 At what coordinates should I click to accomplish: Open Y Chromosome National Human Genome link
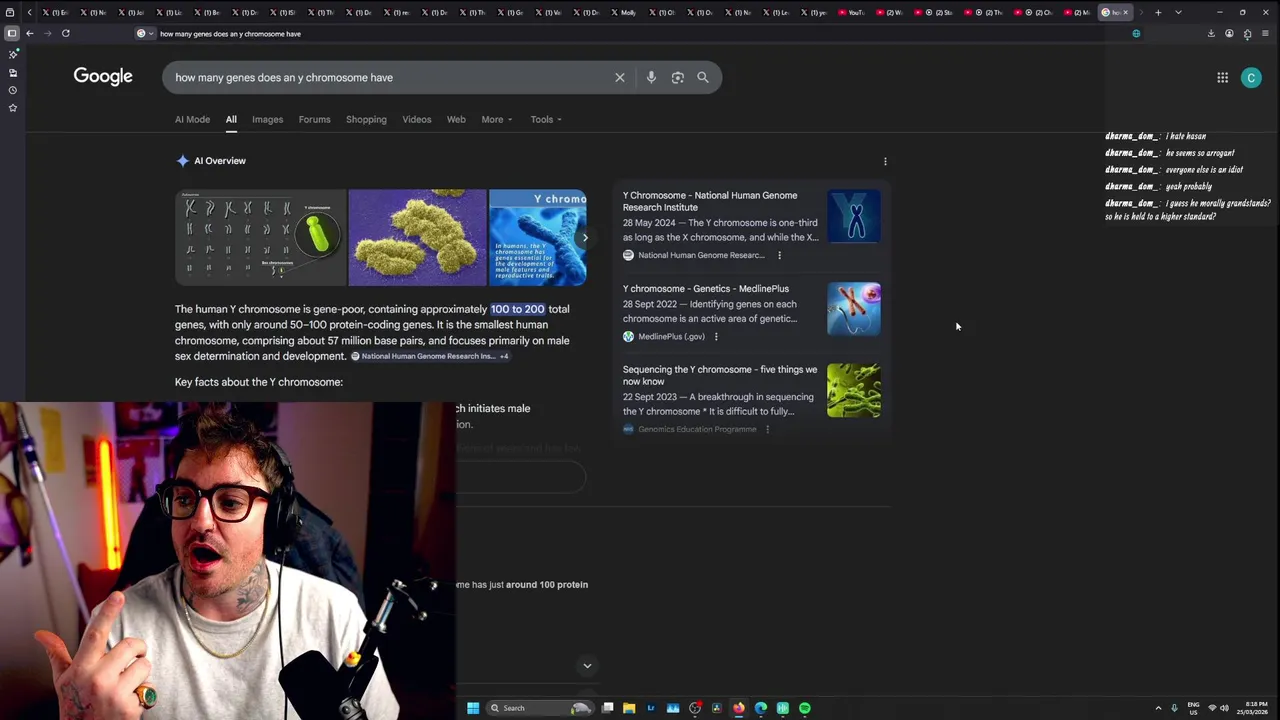click(710, 201)
